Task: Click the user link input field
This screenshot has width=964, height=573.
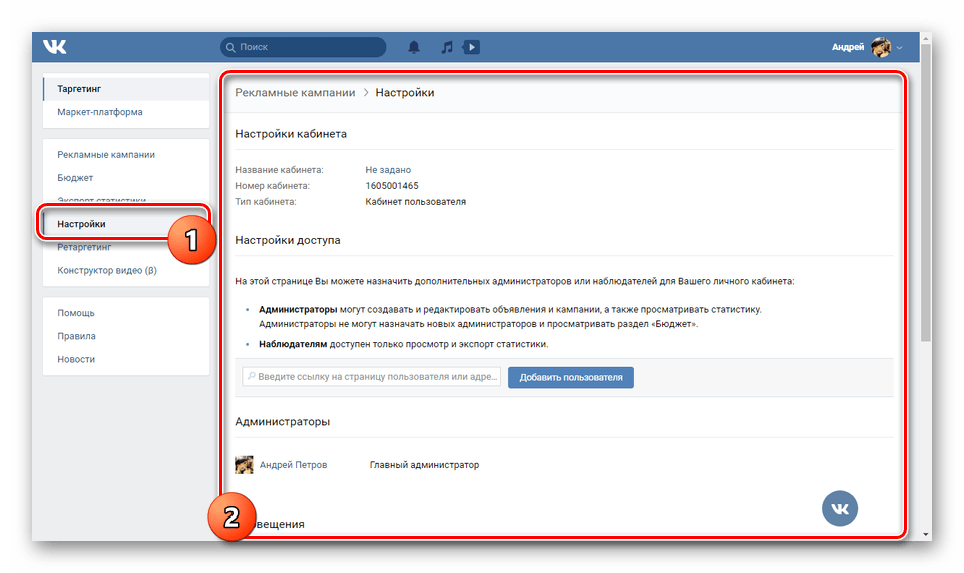Action: 371,376
